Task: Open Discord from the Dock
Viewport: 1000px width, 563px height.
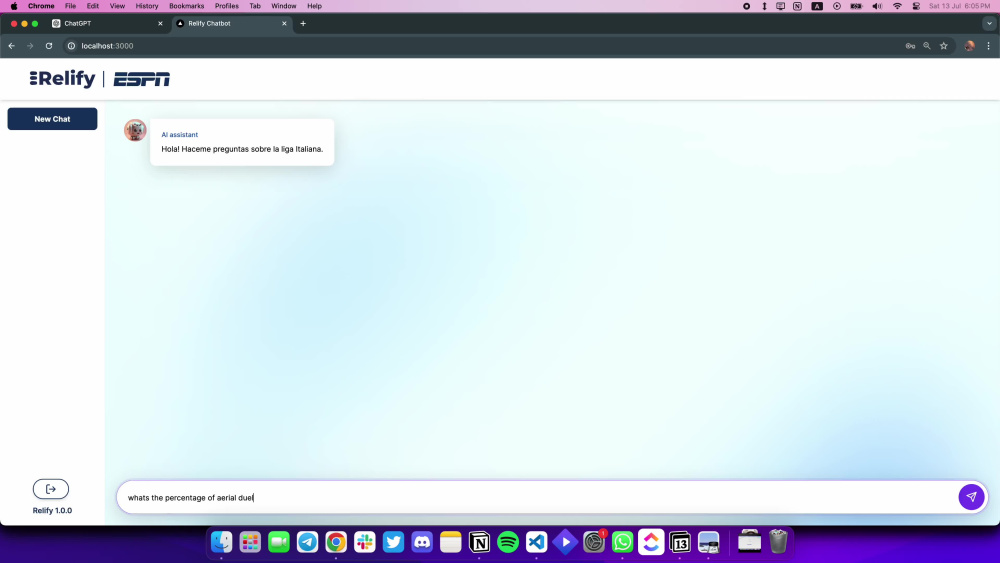Action: pyautogui.click(x=422, y=542)
